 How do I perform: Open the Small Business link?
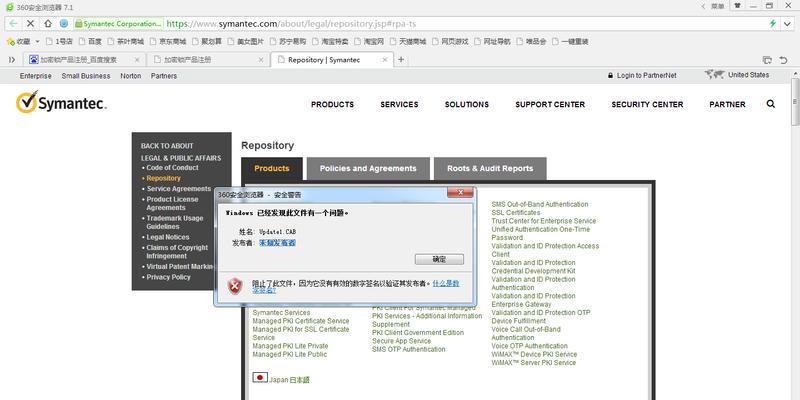(x=86, y=76)
